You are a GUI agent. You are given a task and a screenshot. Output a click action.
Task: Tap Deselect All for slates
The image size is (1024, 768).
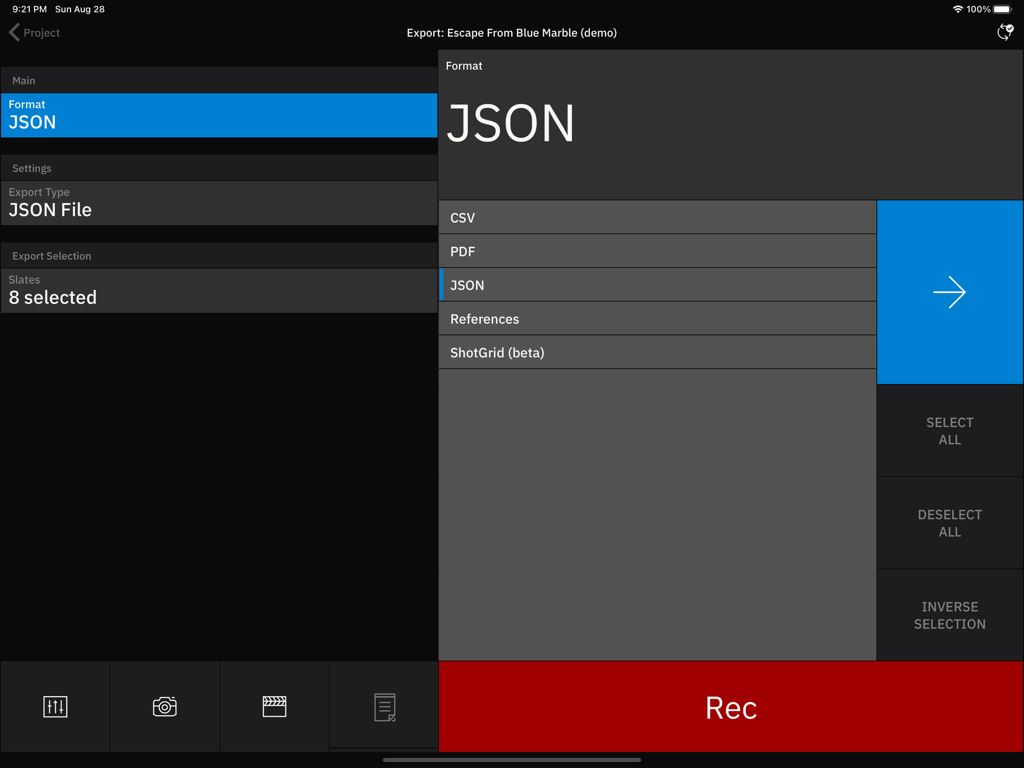point(949,523)
